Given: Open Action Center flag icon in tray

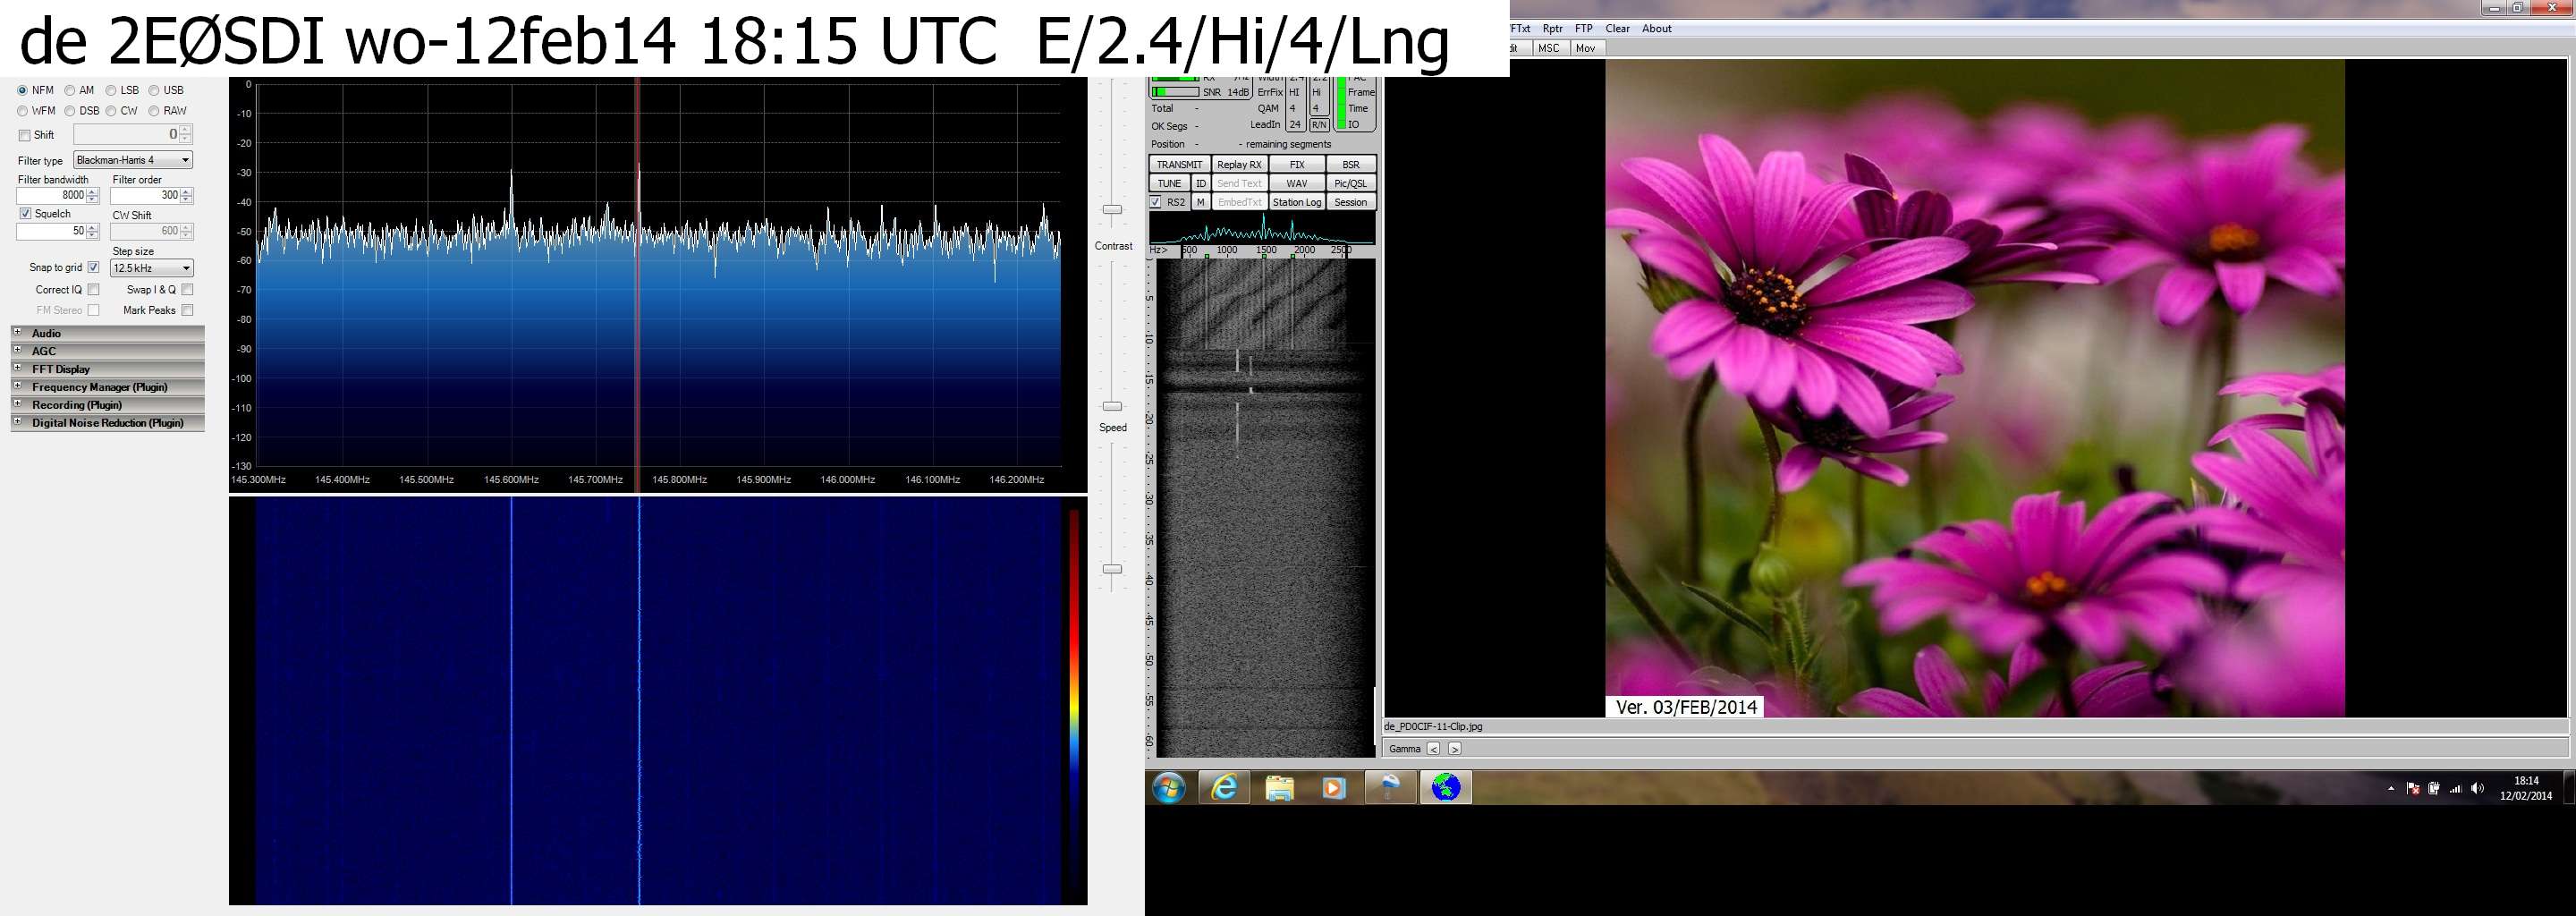Looking at the screenshot, I should coord(2412,789).
